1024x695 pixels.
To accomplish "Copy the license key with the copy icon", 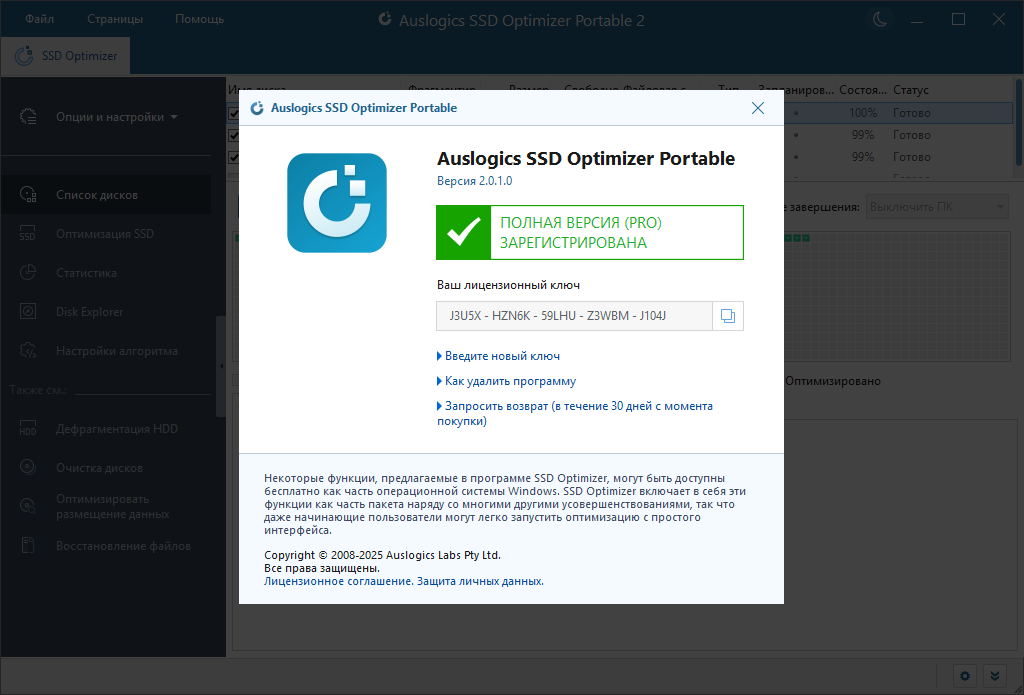I will point(728,316).
